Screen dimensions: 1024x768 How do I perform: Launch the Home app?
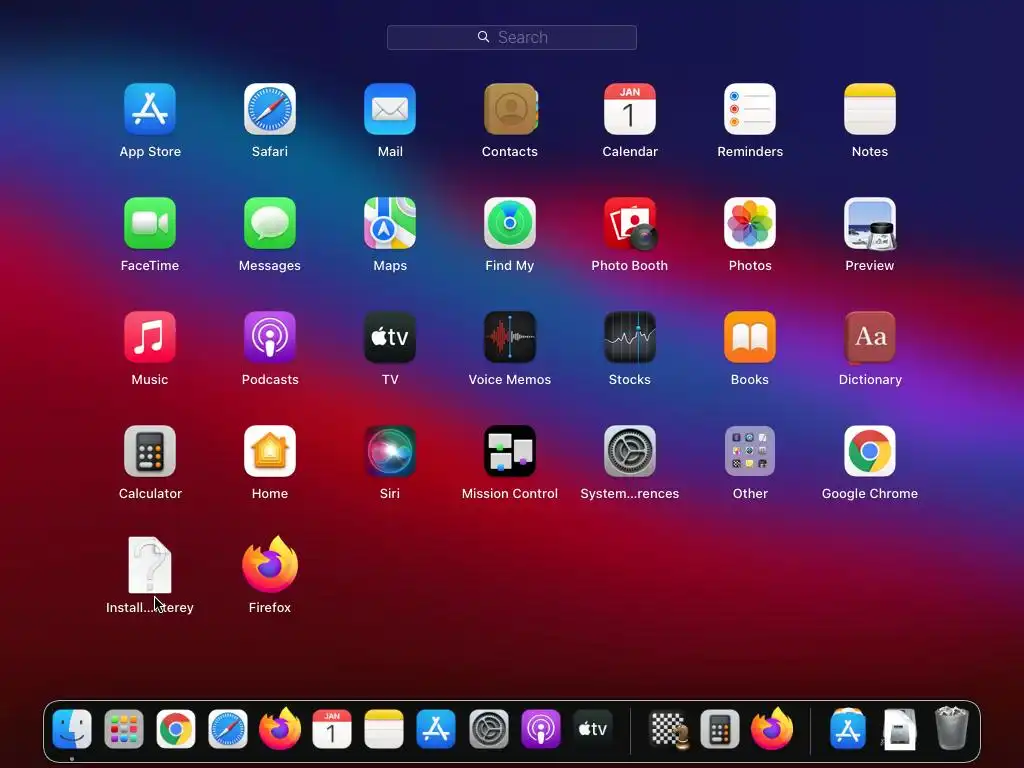270,451
